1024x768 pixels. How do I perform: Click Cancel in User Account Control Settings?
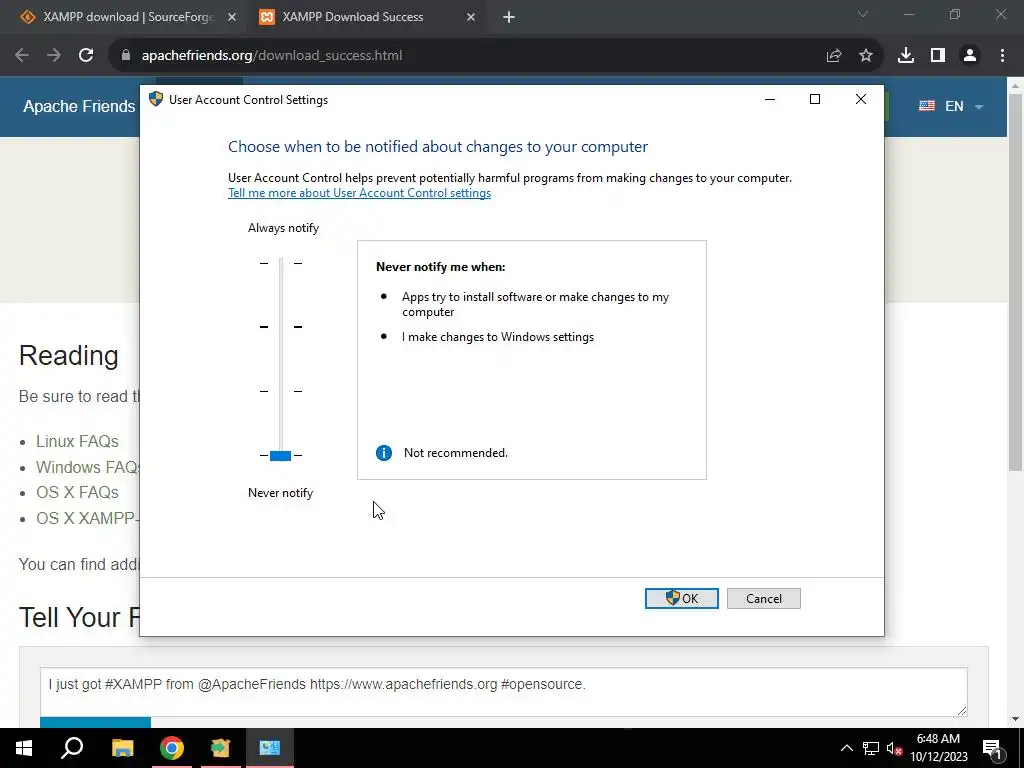tap(763, 598)
